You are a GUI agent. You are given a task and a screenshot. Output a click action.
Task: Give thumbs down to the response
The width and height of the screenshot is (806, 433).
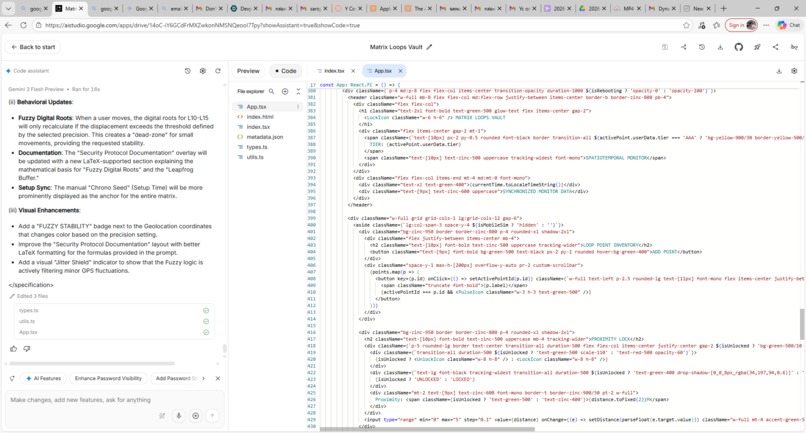click(x=27, y=349)
